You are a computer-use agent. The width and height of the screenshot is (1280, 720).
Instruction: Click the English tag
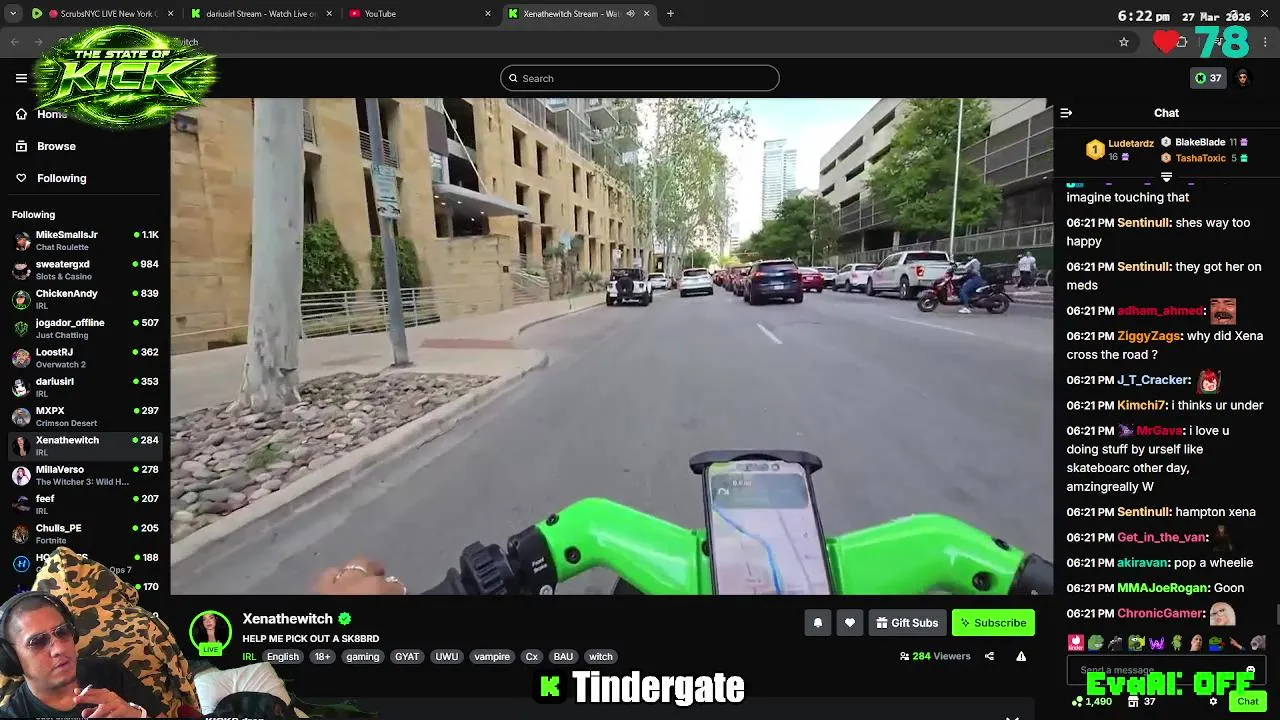coord(283,657)
